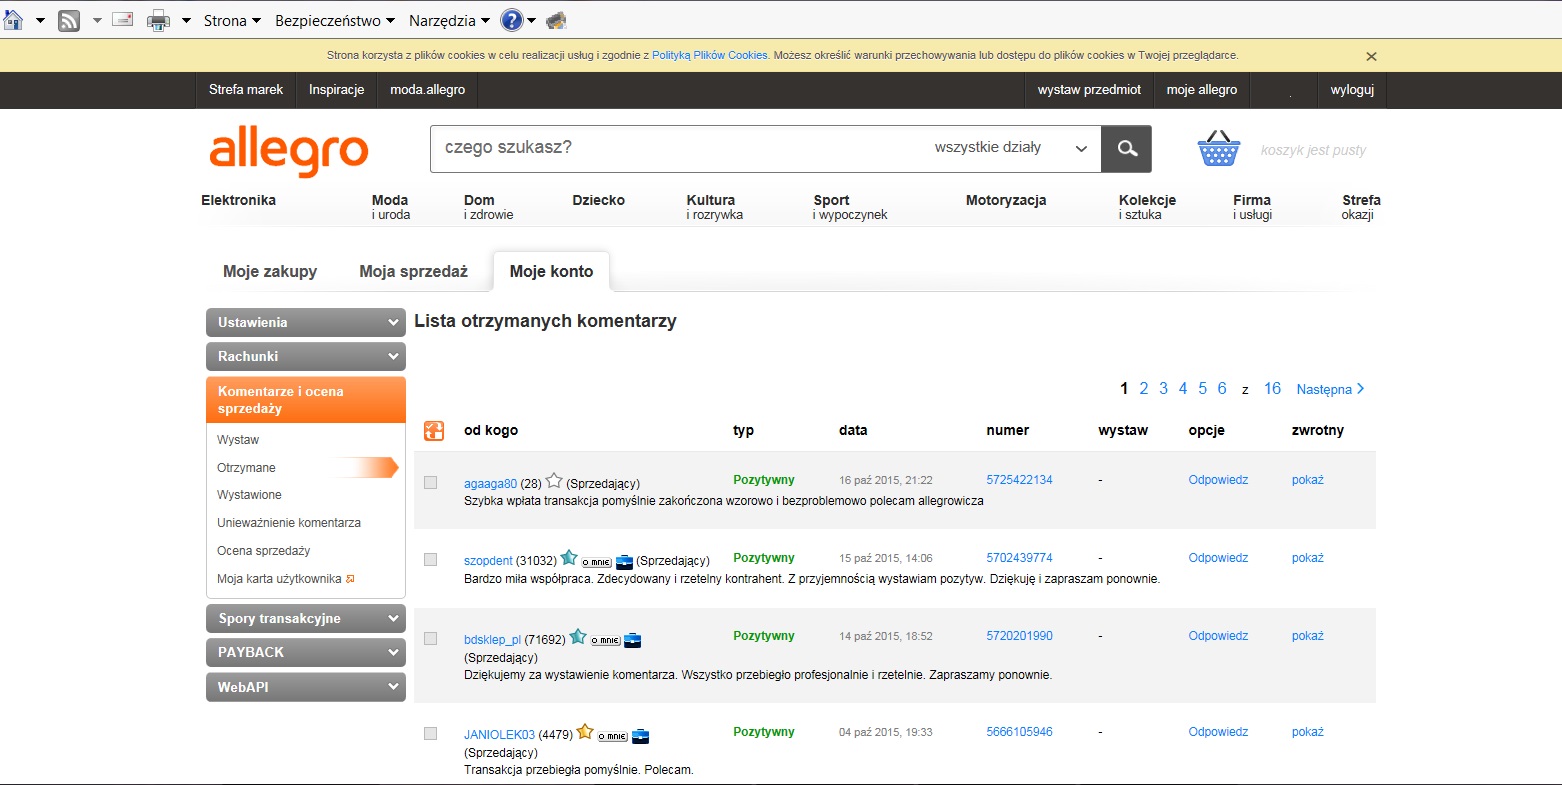Click the 'o mnie' badge for bdsklep_pl
1562x785 pixels.
(606, 640)
